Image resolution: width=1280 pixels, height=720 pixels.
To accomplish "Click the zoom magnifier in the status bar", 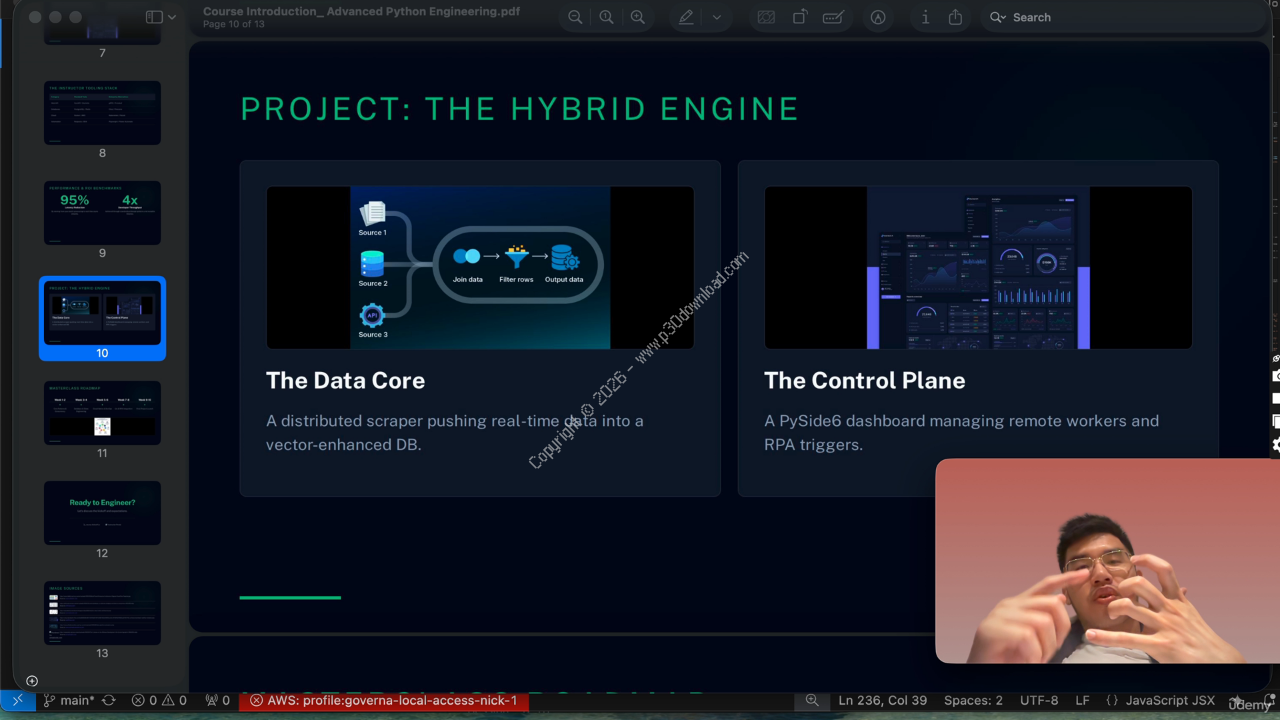I will coord(812,700).
